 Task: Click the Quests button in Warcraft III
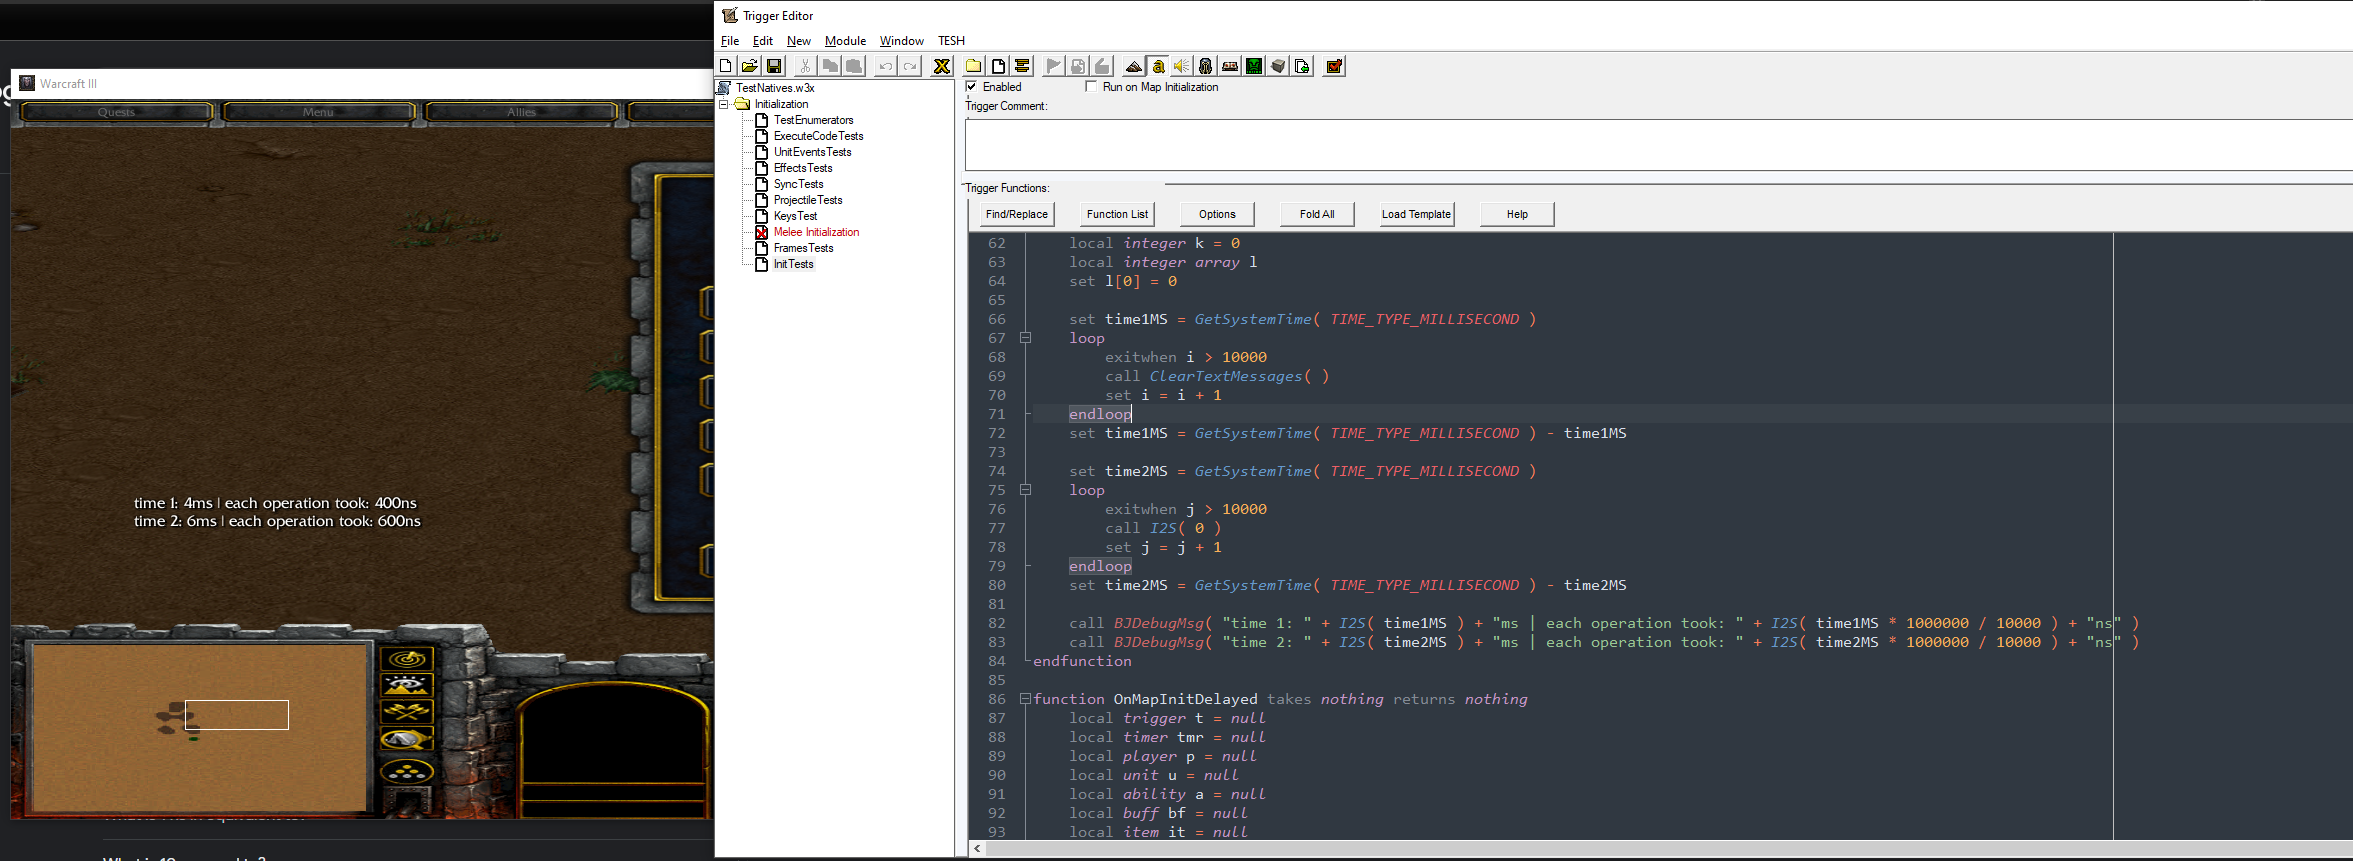(116, 112)
